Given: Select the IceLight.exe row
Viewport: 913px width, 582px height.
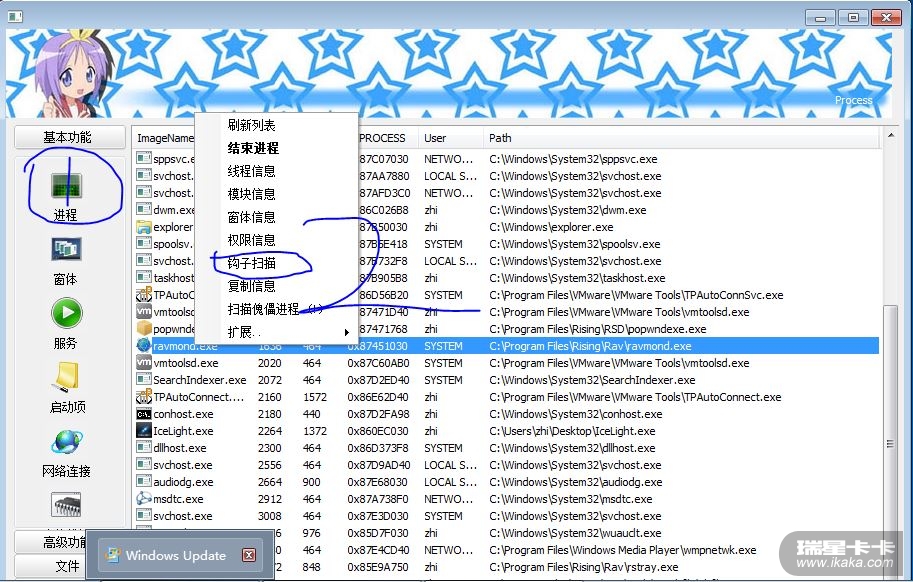Looking at the screenshot, I should point(507,431).
